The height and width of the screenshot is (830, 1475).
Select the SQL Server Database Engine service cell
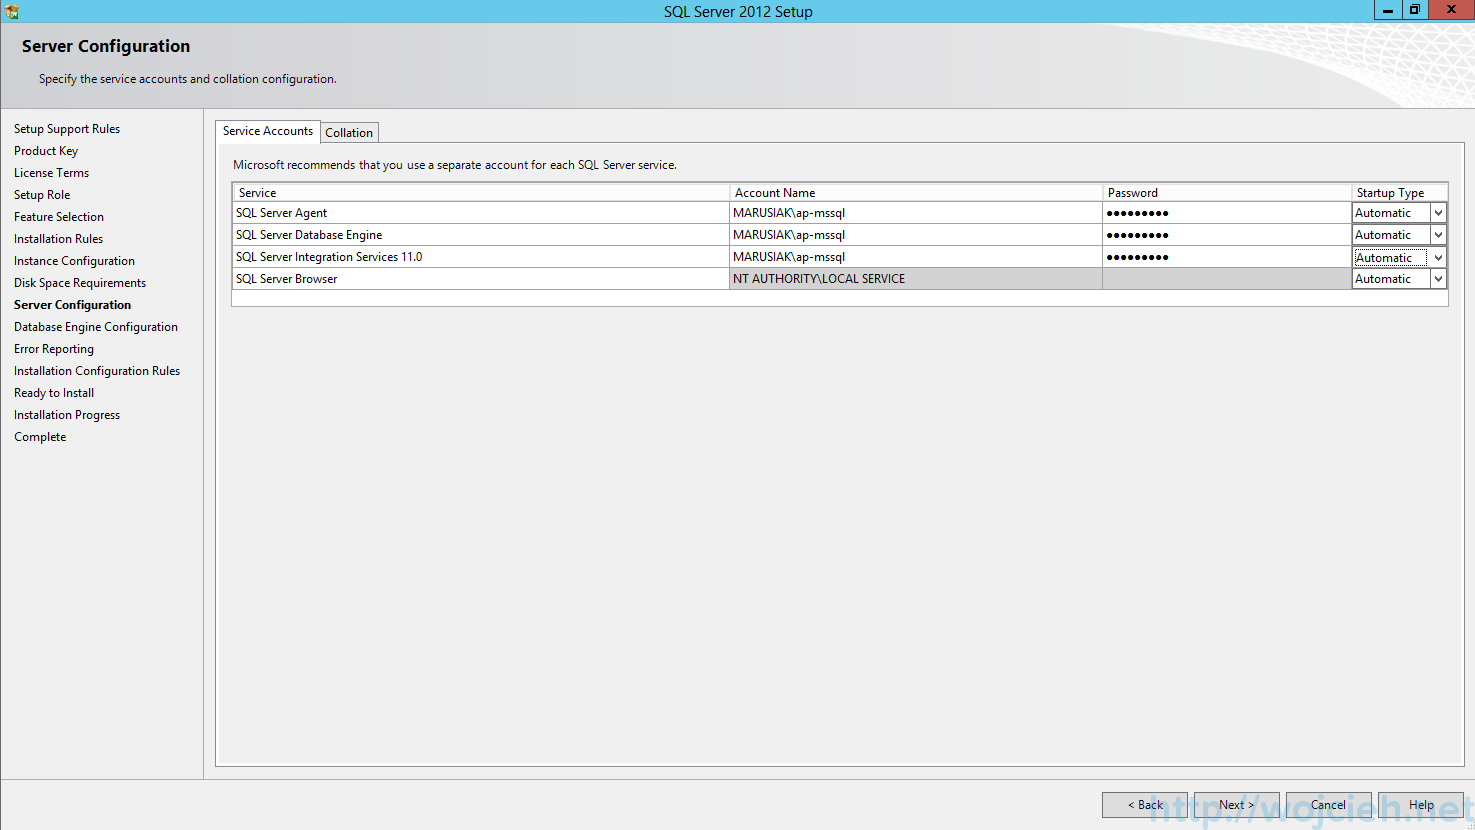481,235
